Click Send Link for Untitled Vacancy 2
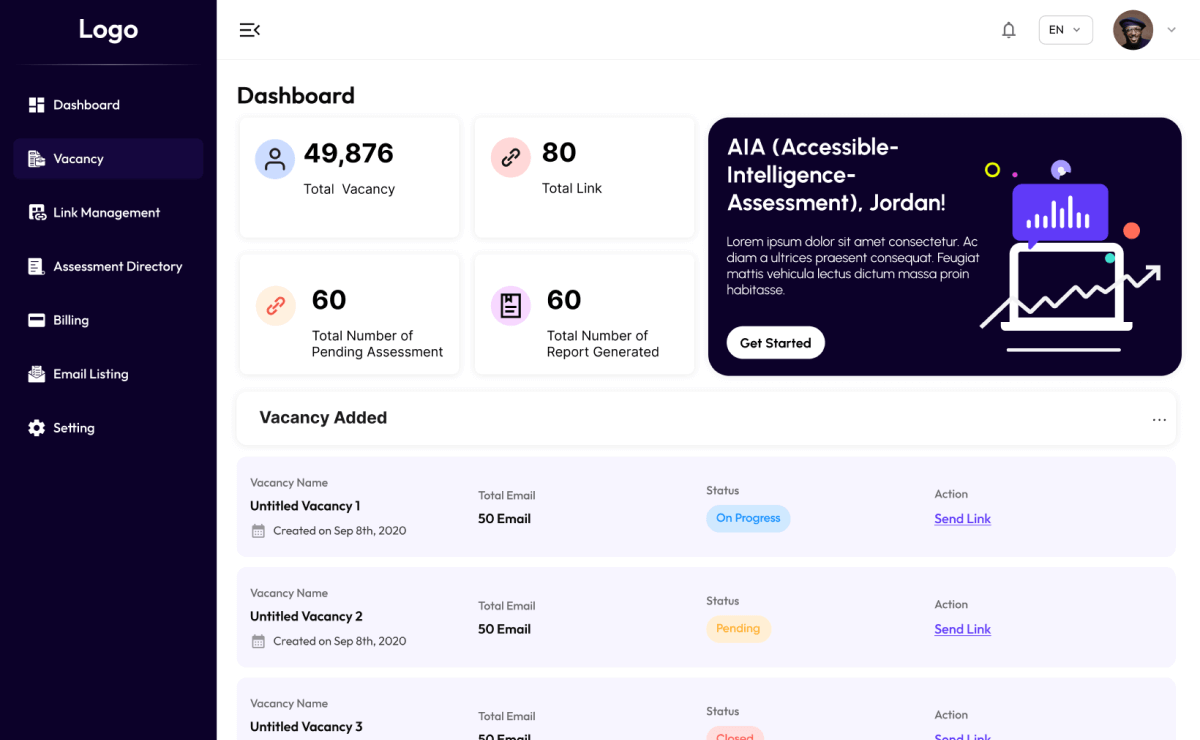This screenshot has height=740, width=1200. (962, 629)
